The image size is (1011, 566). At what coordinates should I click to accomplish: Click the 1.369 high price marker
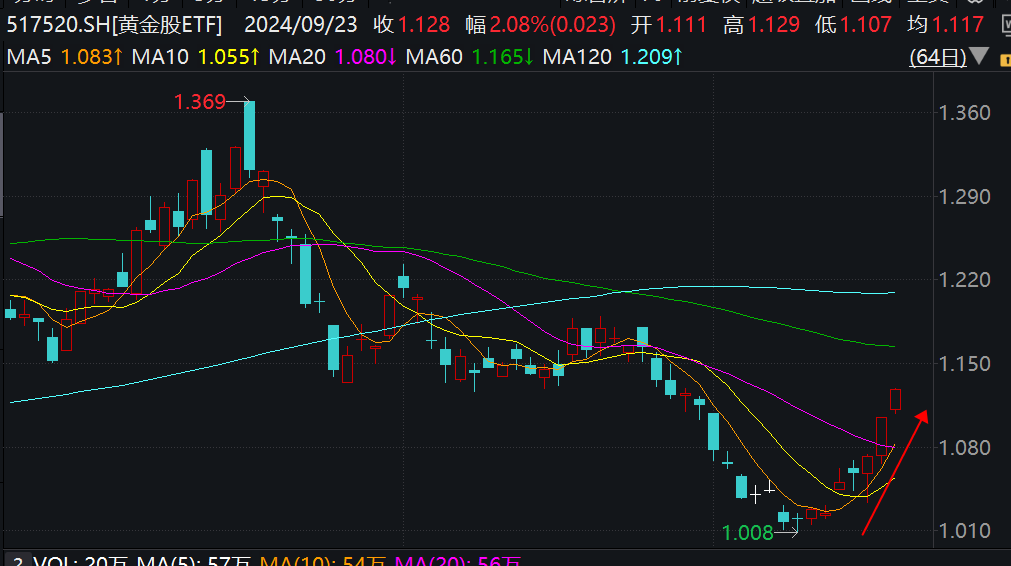click(200, 102)
